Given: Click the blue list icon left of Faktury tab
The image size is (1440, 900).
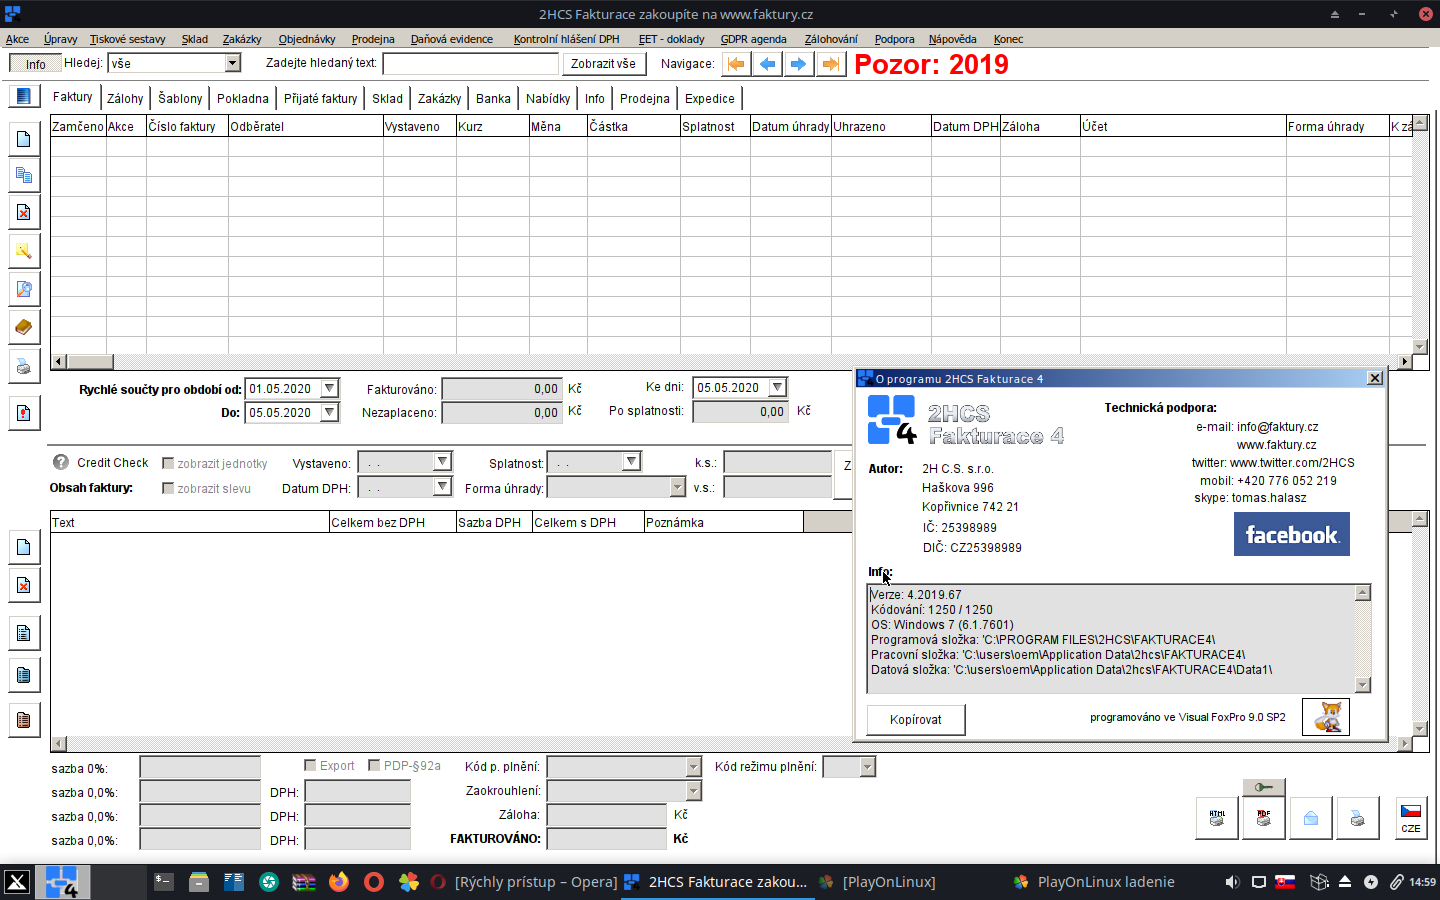Looking at the screenshot, I should (24, 96).
